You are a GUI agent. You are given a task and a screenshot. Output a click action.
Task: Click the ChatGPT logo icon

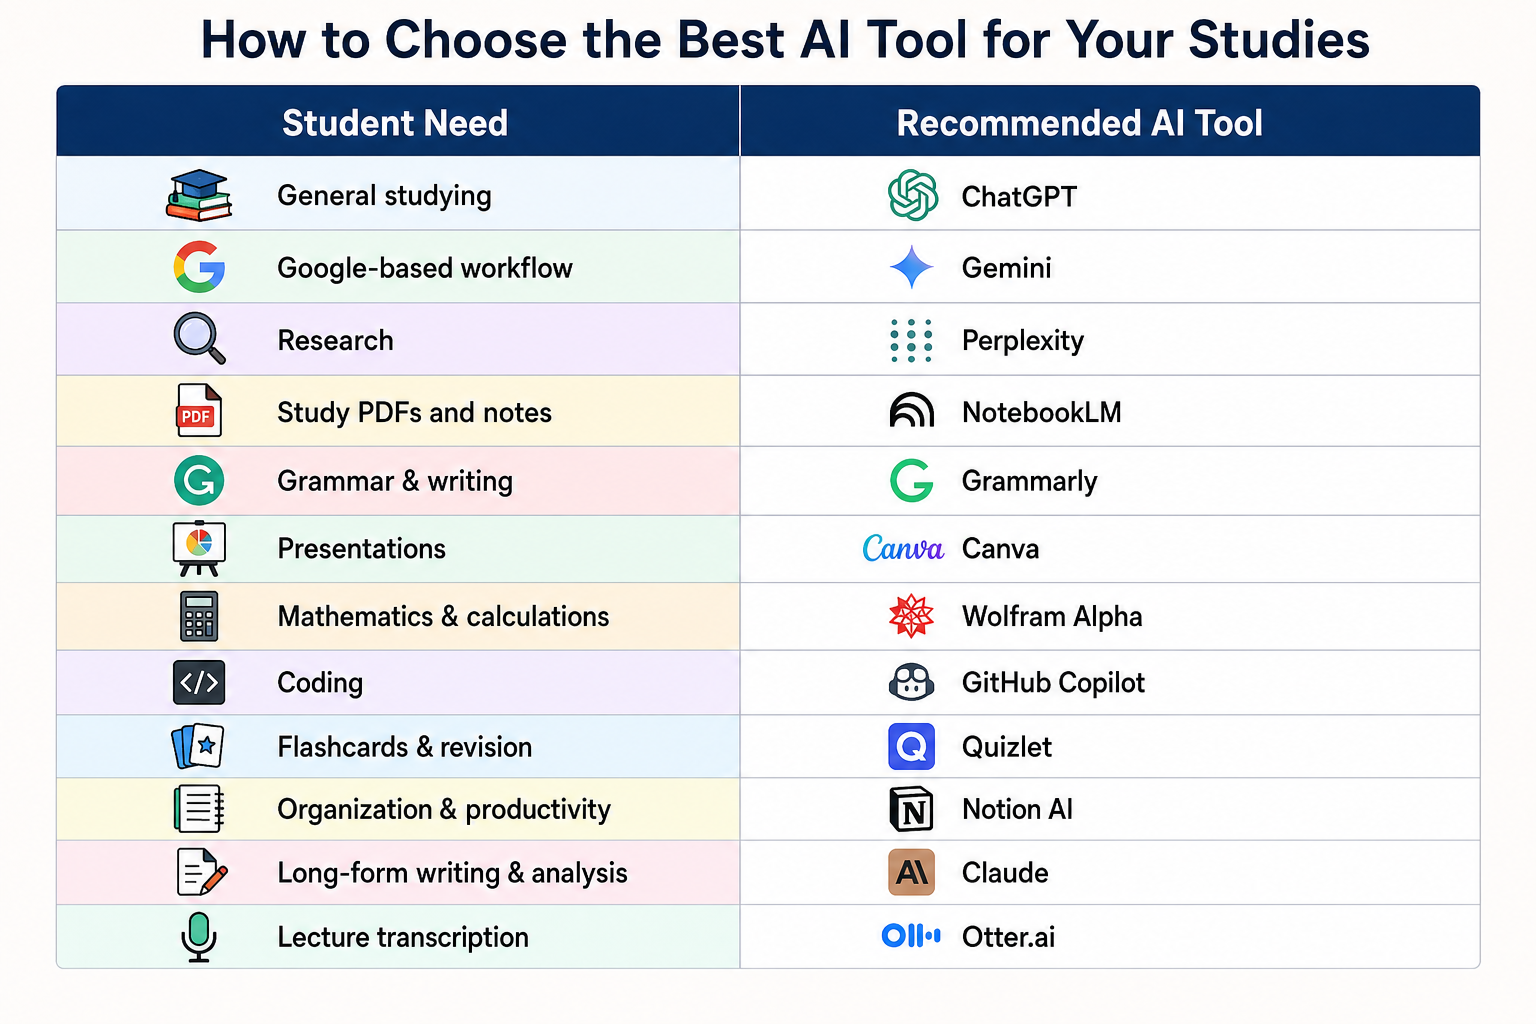tap(912, 195)
